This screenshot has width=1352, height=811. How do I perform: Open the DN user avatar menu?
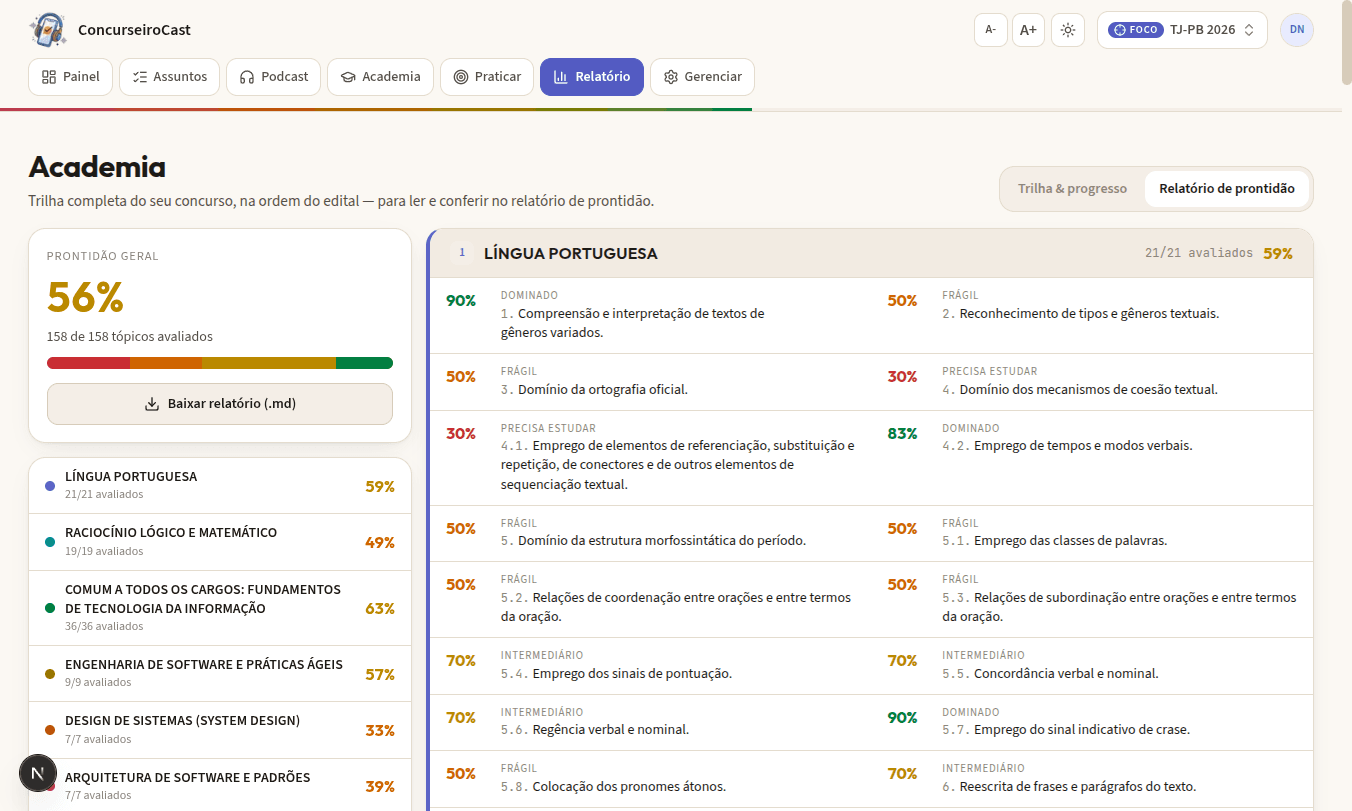(x=1297, y=30)
